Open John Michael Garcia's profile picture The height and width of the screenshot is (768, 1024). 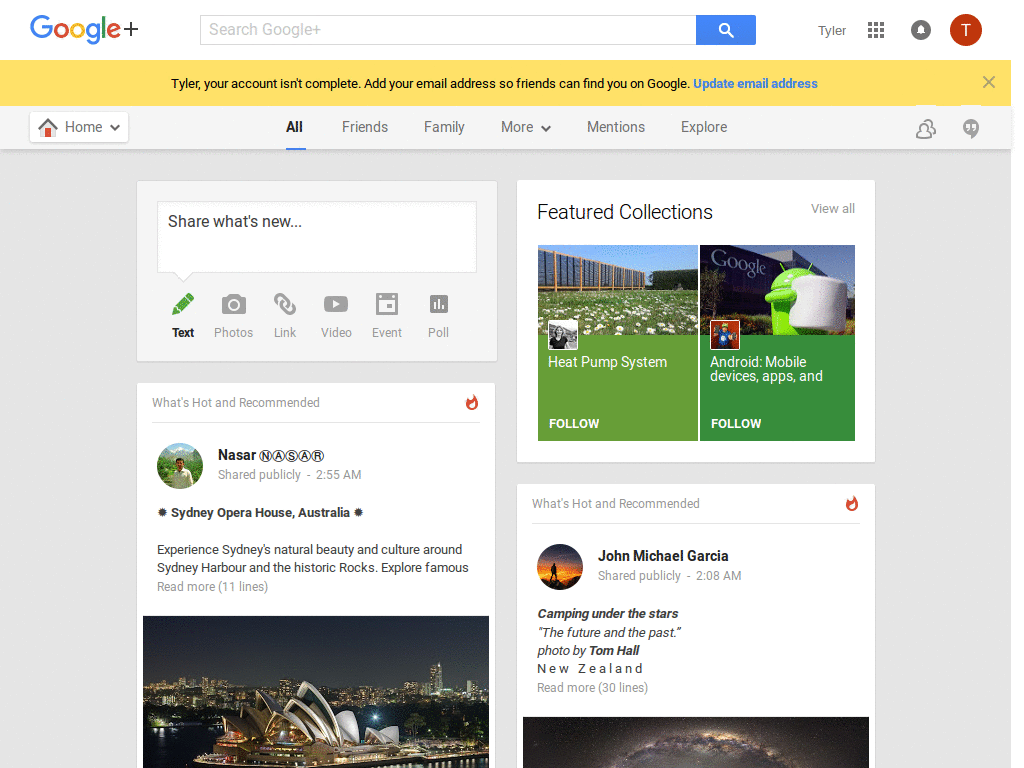(x=560, y=567)
